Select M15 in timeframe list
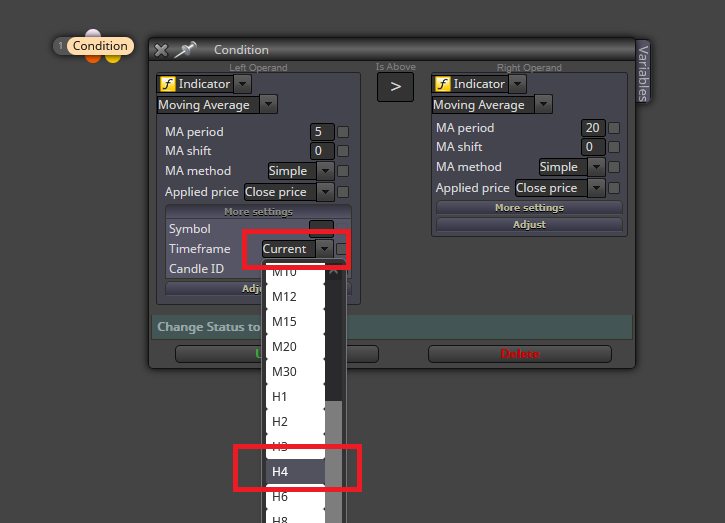The height and width of the screenshot is (523, 725). pos(295,322)
